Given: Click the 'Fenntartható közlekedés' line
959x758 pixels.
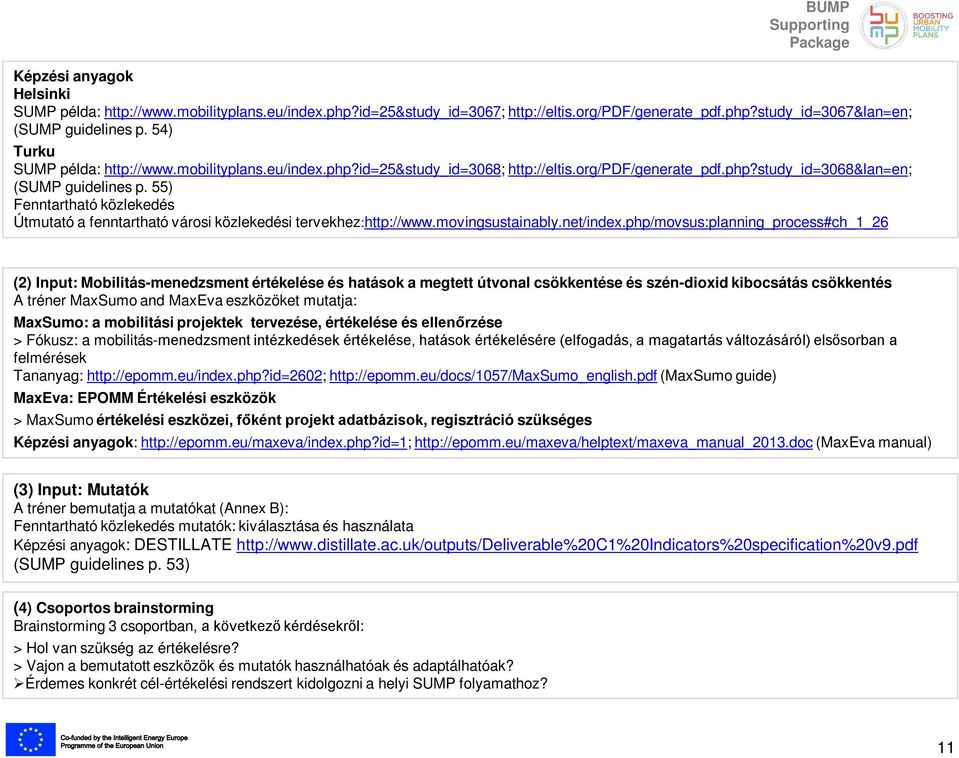Looking at the screenshot, I should coord(94,205).
